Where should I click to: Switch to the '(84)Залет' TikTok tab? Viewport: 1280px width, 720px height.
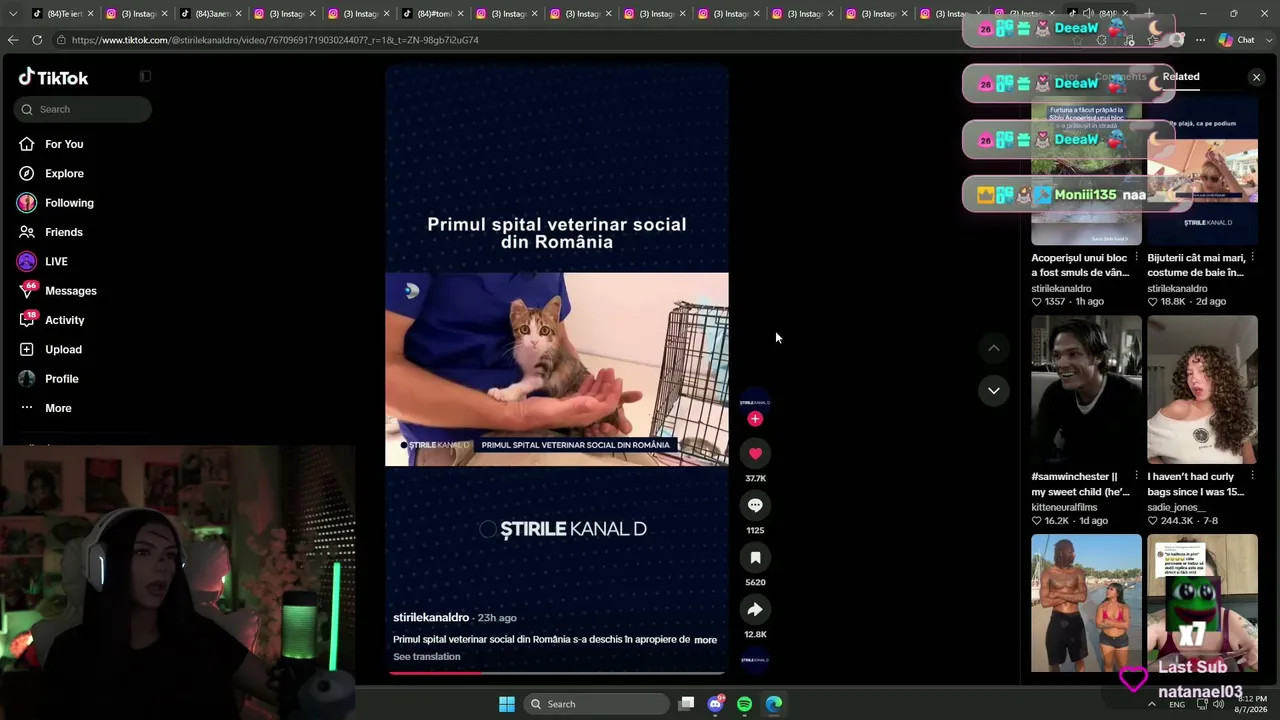[210, 14]
